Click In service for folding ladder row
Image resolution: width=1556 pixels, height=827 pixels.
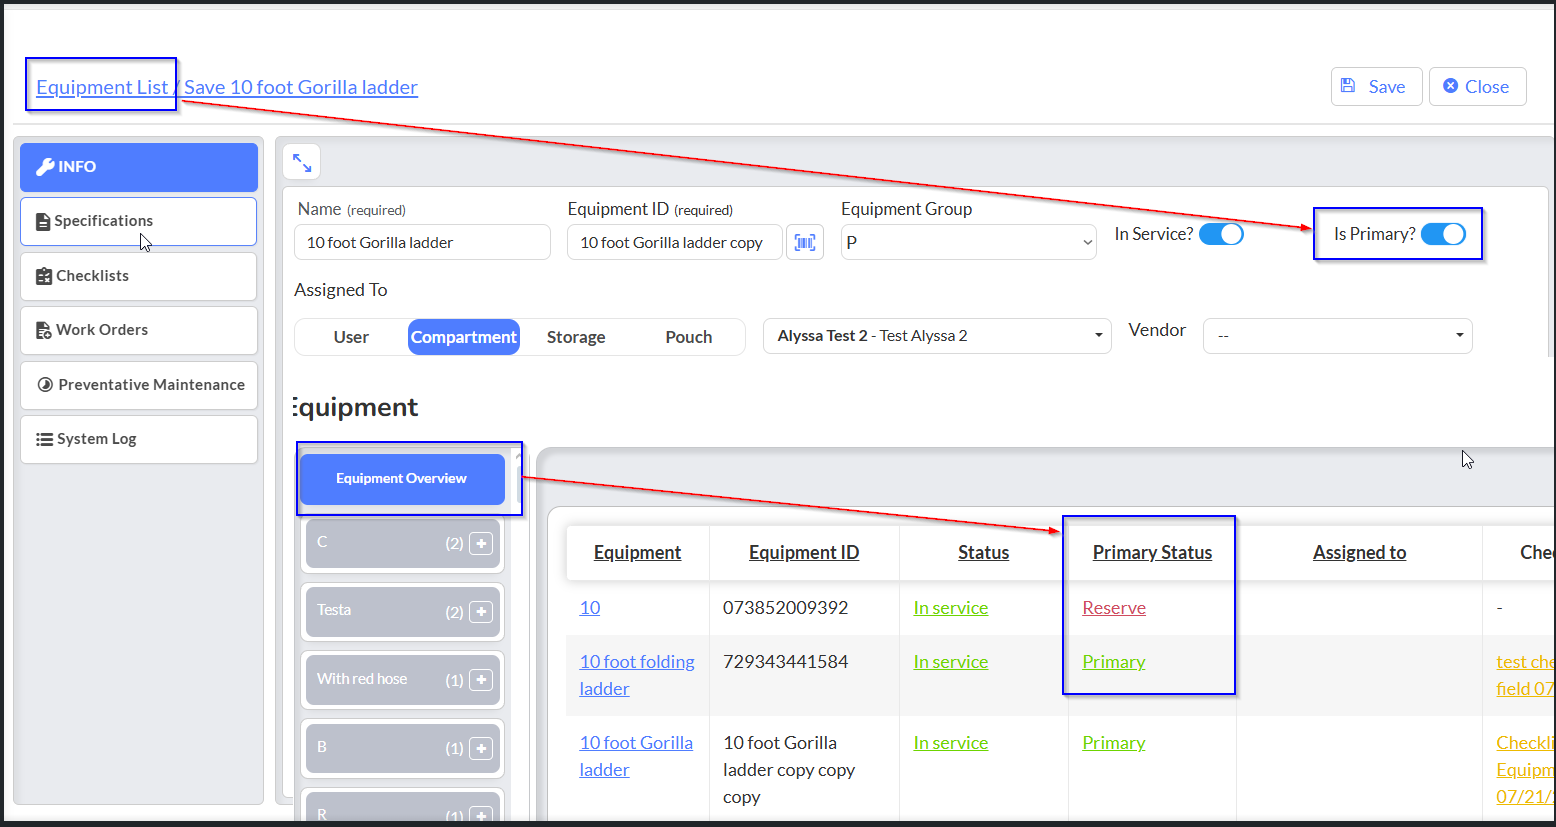point(950,662)
